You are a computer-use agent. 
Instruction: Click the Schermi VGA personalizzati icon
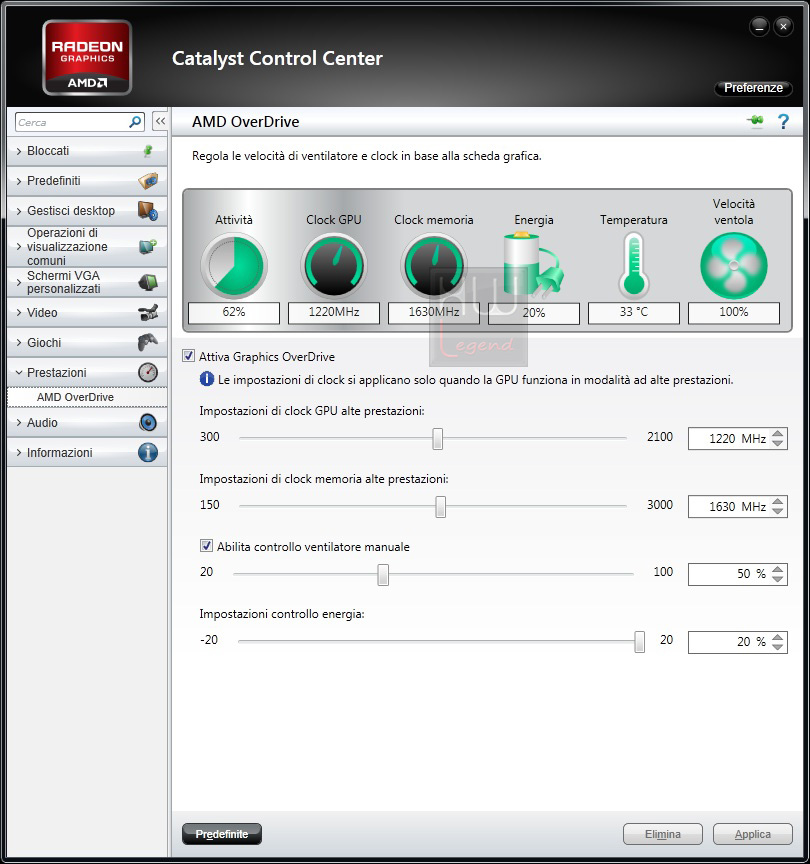148,282
